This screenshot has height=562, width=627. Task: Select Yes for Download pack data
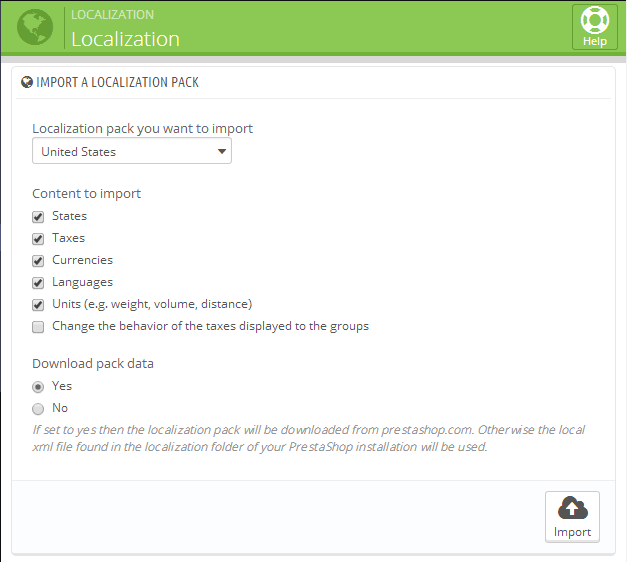(x=38, y=387)
